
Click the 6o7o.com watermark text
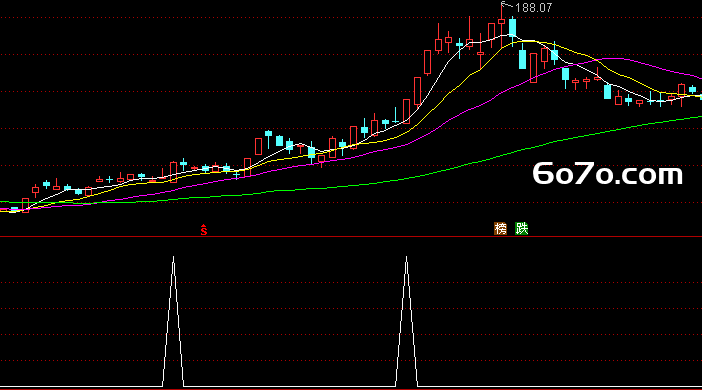(608, 174)
